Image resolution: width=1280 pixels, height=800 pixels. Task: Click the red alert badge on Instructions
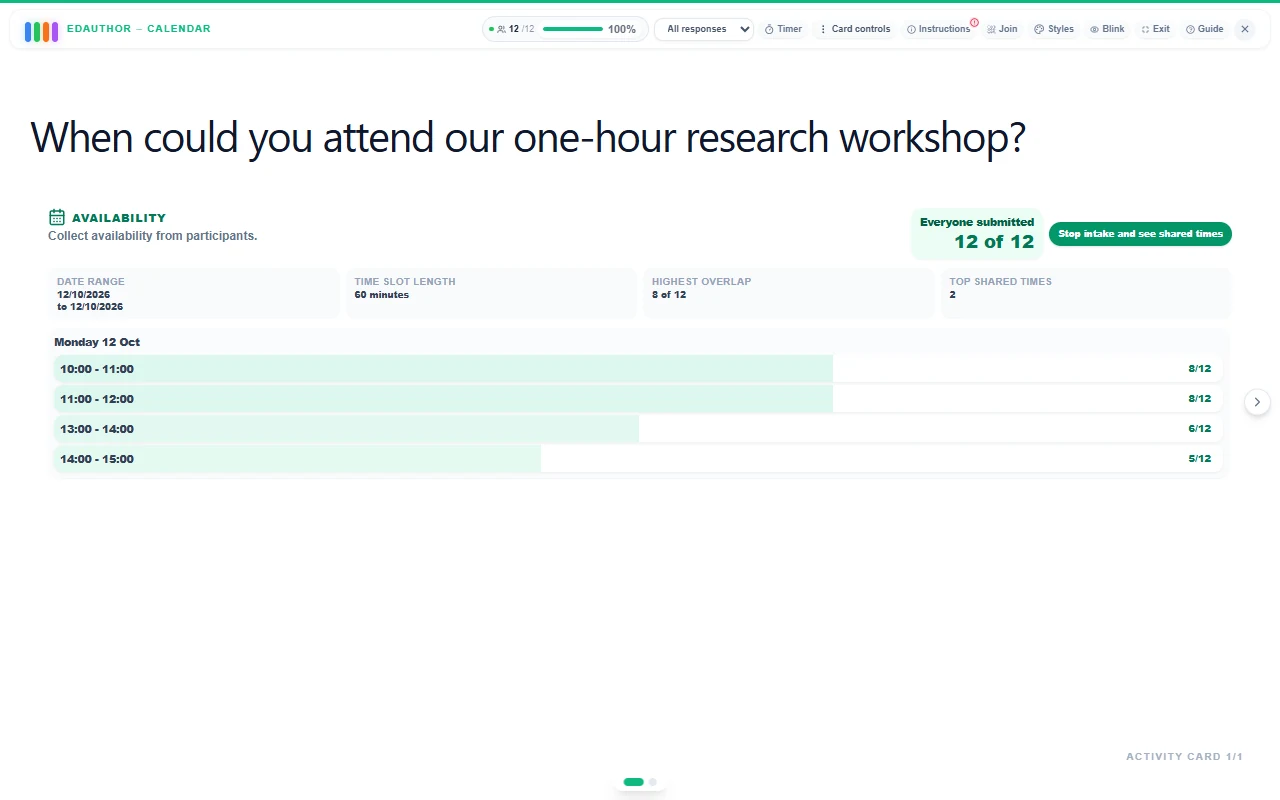[x=974, y=22]
